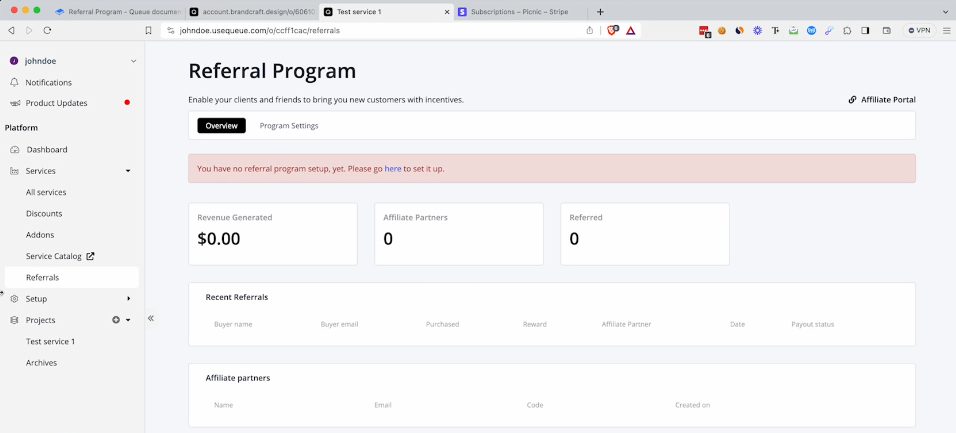956x433 pixels.
Task: Collapse the Services section arrow
Action: pyautogui.click(x=128, y=171)
